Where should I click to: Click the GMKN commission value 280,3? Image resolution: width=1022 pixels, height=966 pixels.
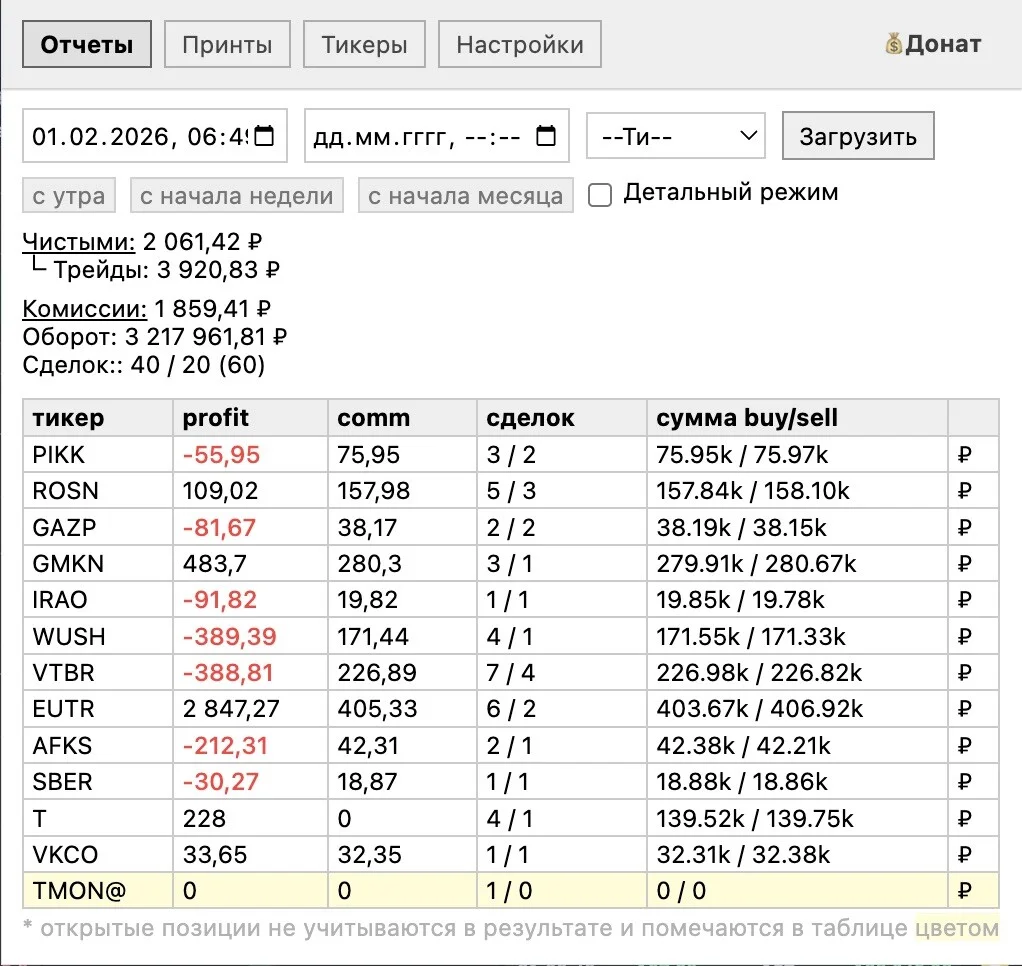click(370, 564)
